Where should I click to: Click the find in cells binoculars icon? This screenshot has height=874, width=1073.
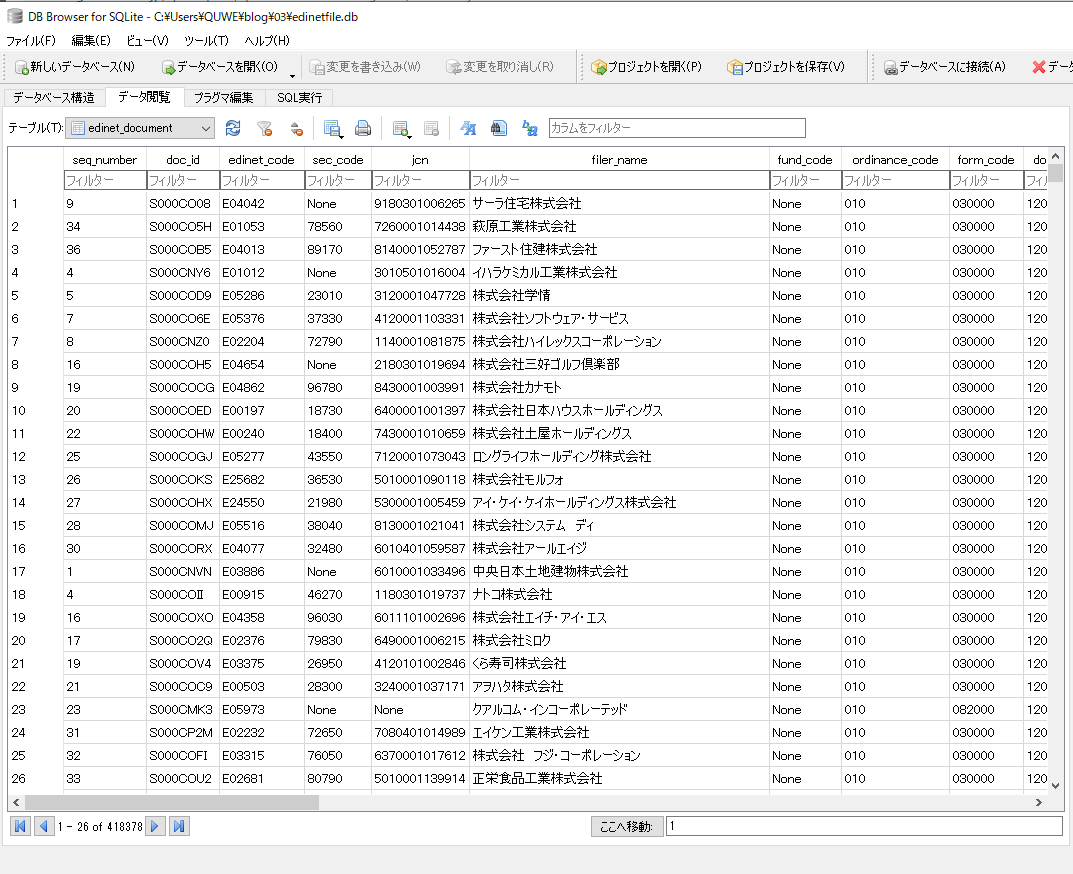[499, 128]
